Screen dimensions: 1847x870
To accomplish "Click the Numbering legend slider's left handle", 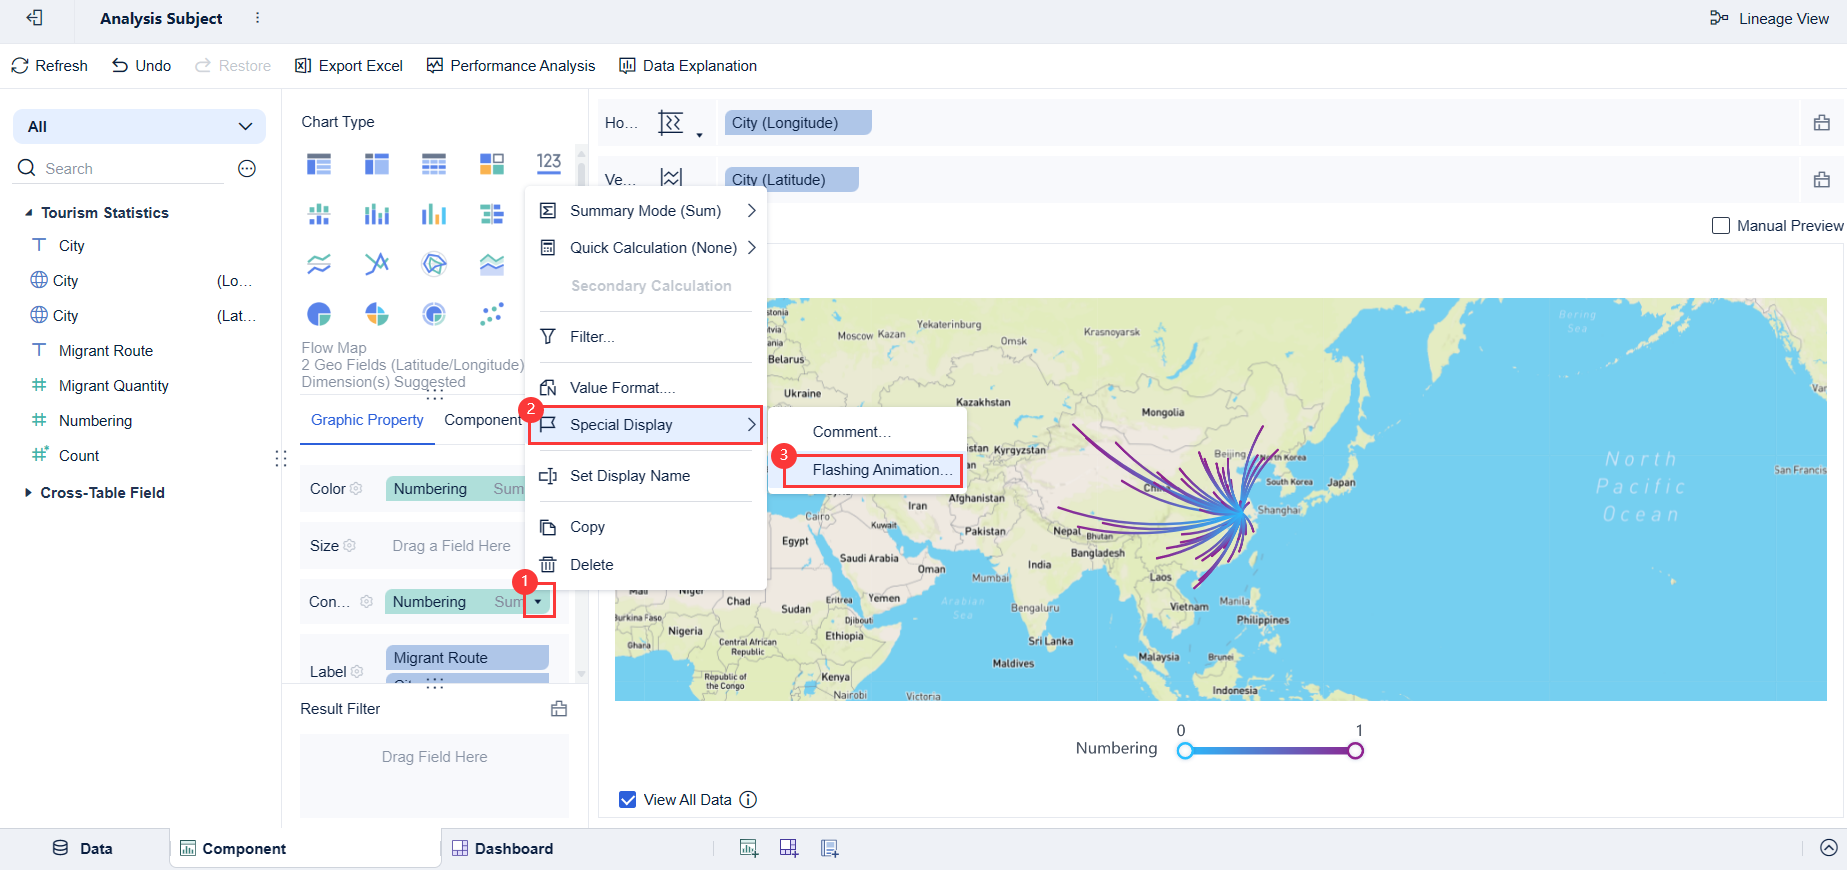I will click(1185, 751).
